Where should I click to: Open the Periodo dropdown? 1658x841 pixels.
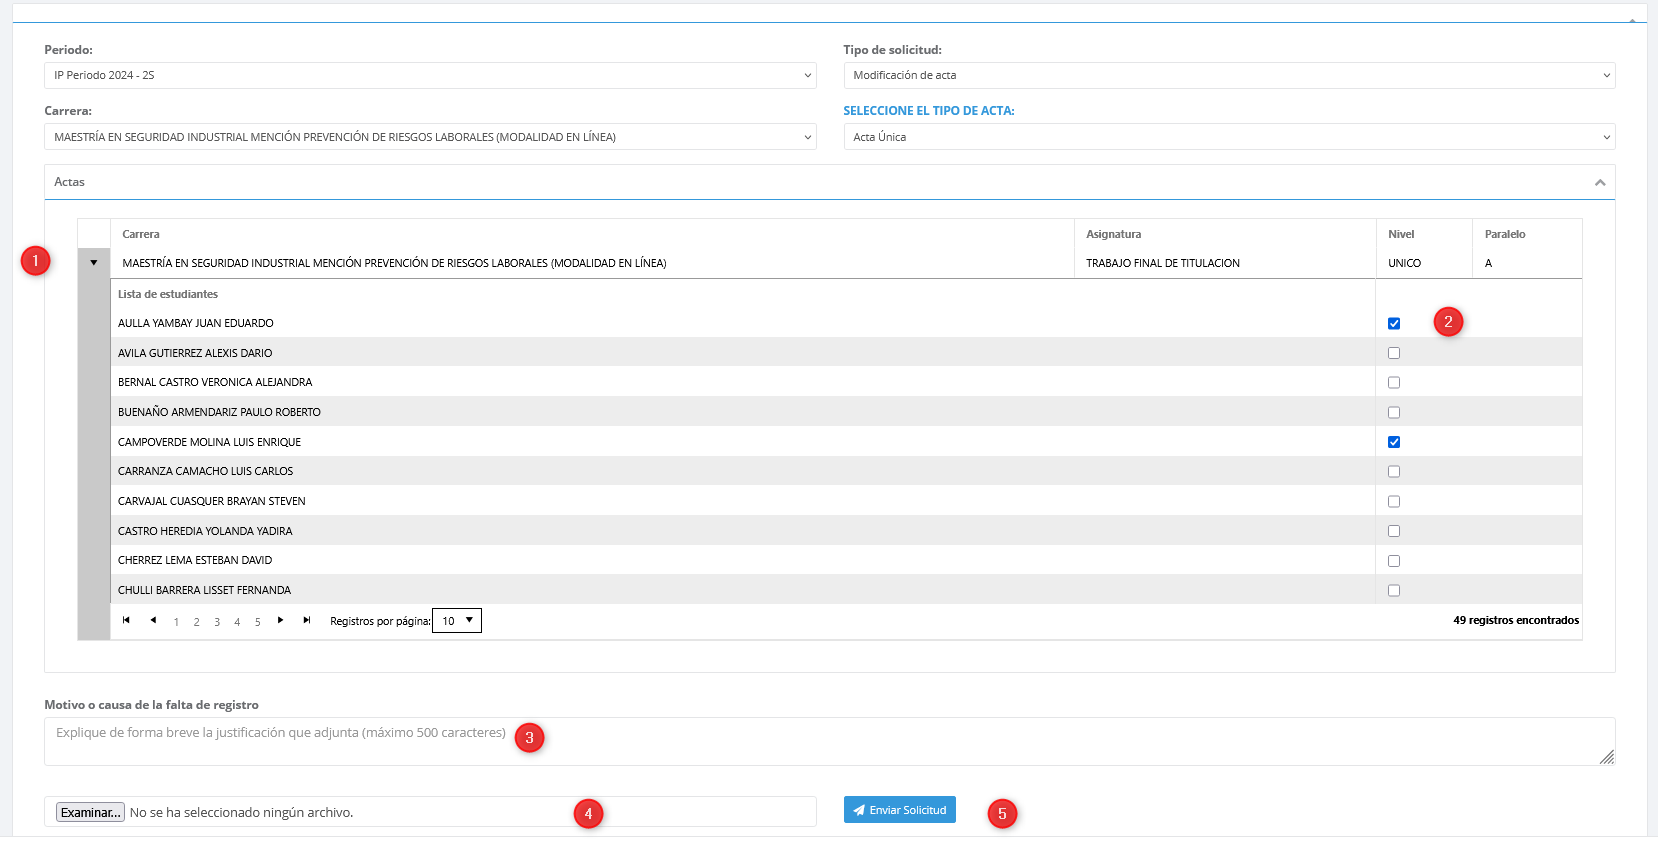coord(430,75)
